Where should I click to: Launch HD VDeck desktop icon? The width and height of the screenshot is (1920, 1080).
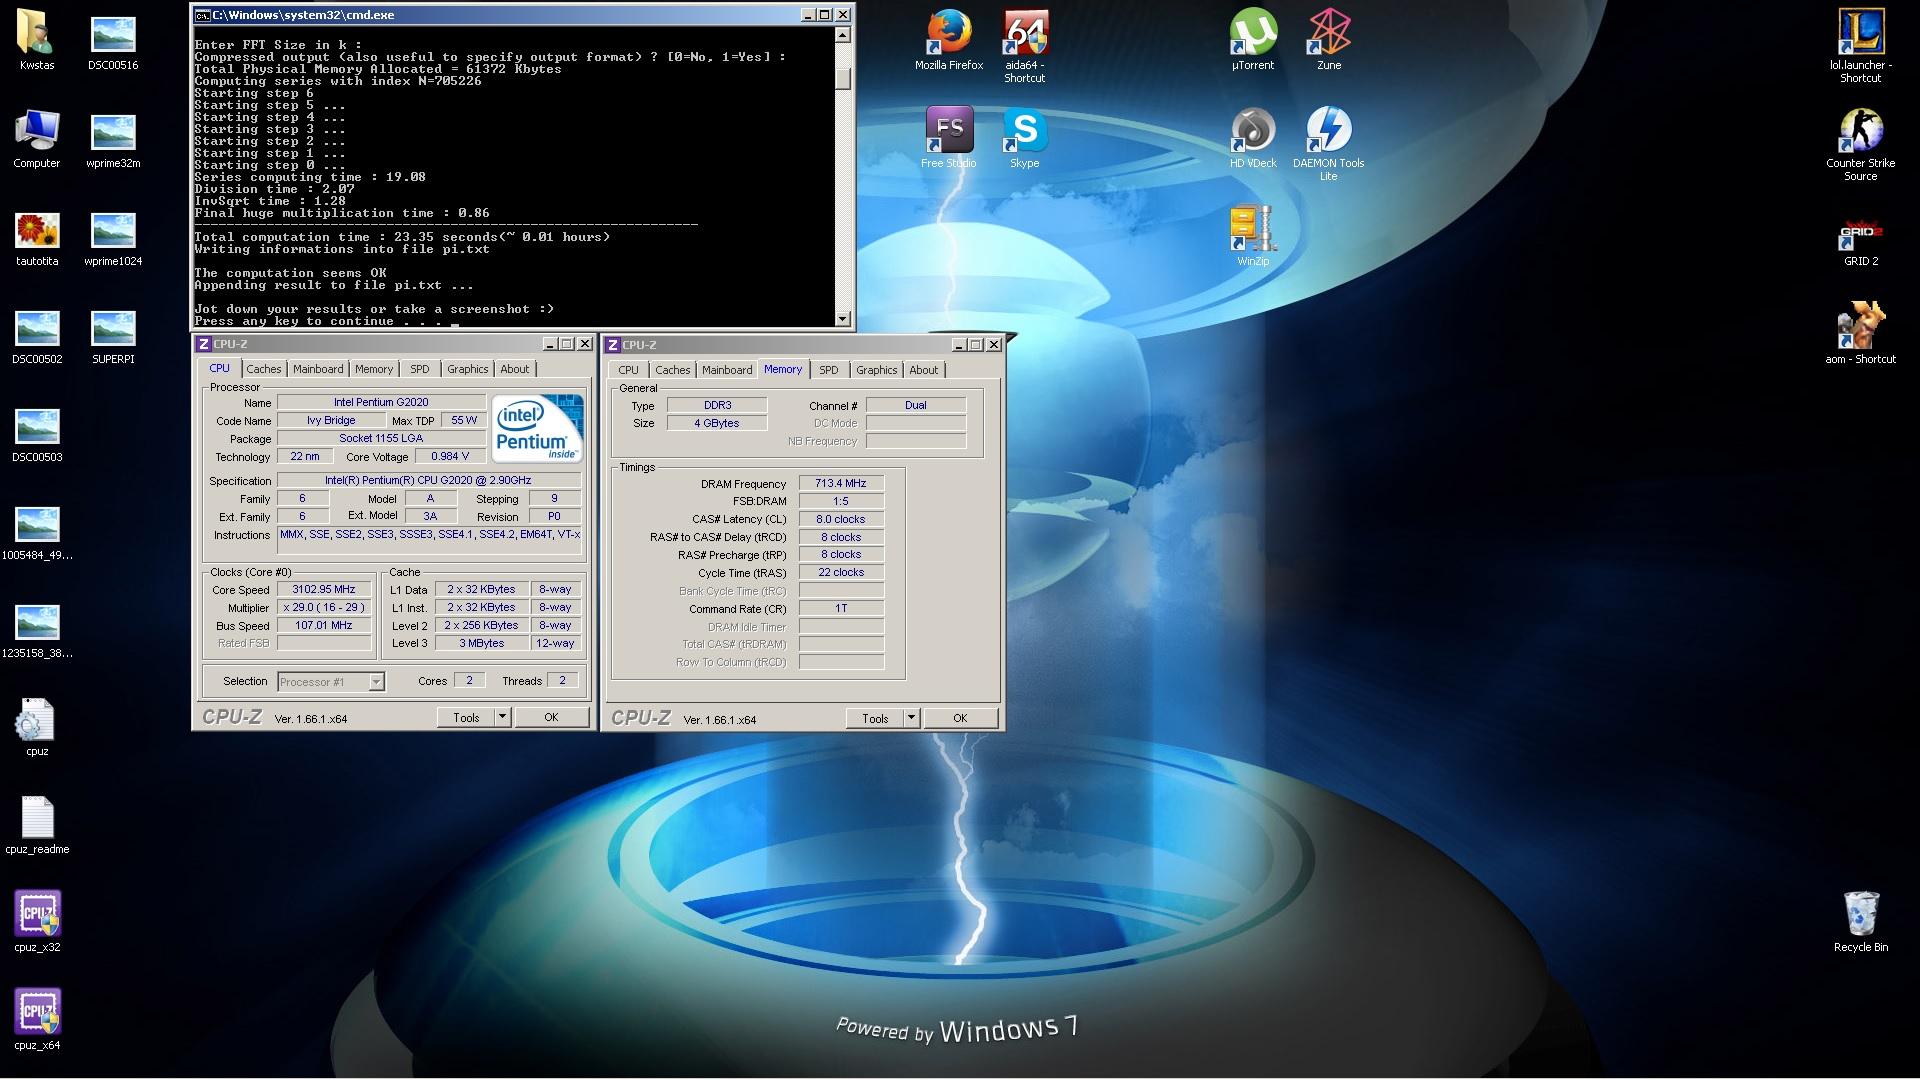point(1253,138)
